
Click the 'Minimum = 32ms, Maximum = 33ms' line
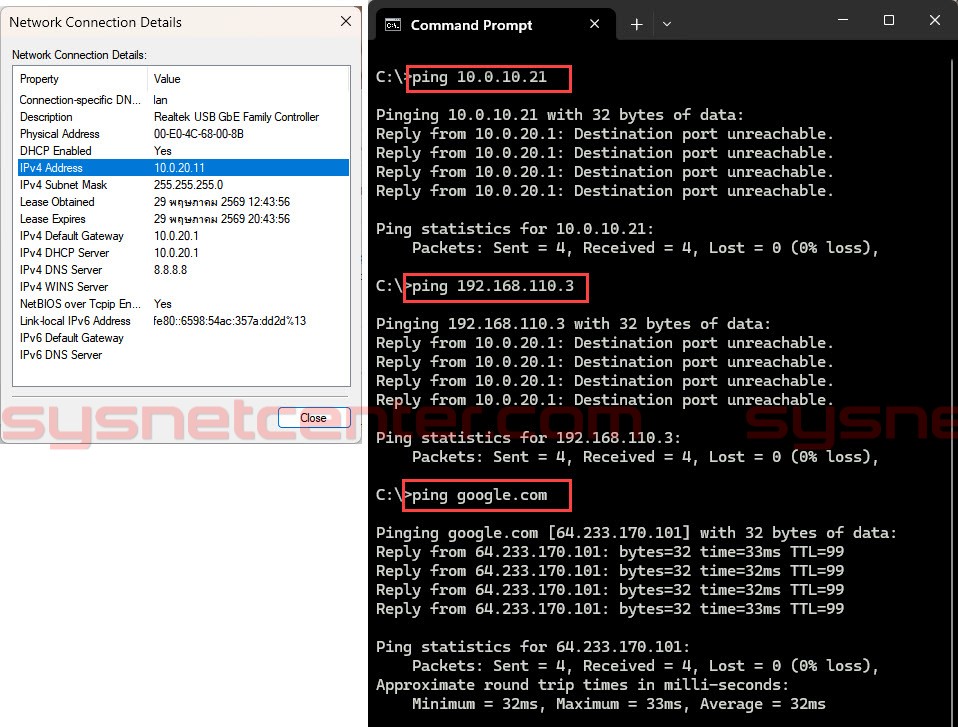pyautogui.click(x=618, y=704)
